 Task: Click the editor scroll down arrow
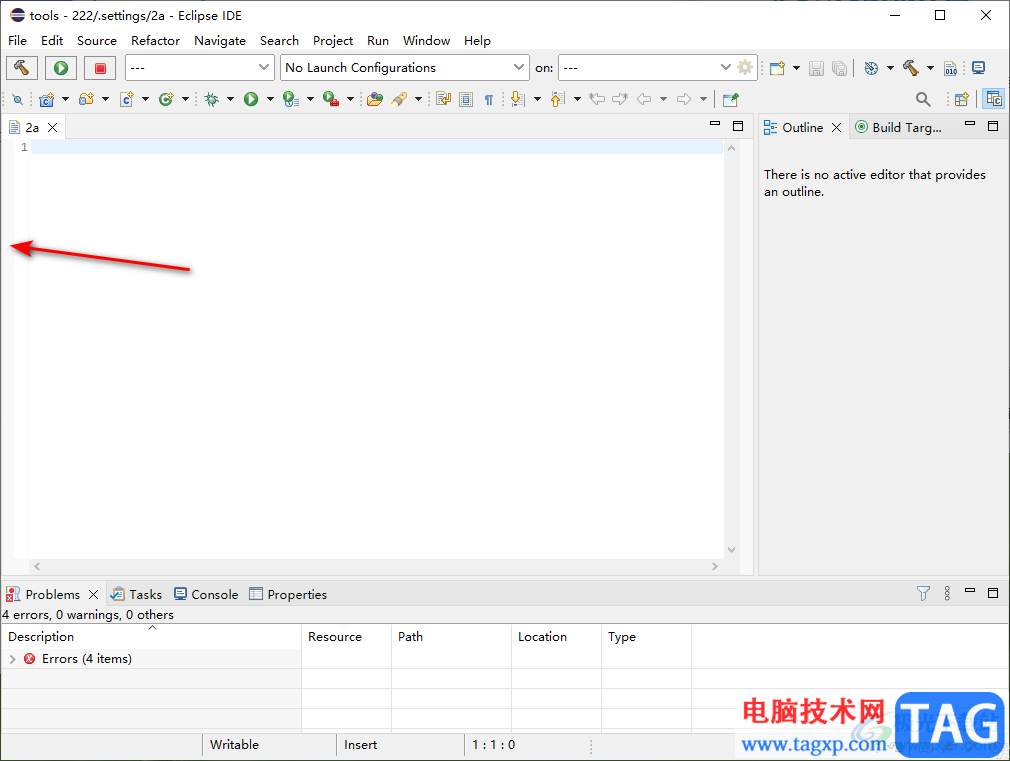coord(732,550)
